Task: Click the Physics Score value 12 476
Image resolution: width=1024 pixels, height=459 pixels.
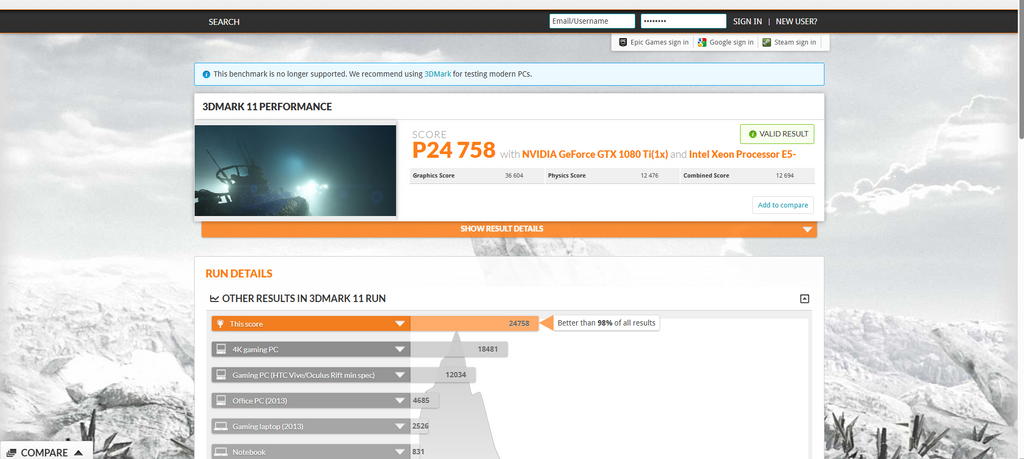Action: click(x=650, y=176)
